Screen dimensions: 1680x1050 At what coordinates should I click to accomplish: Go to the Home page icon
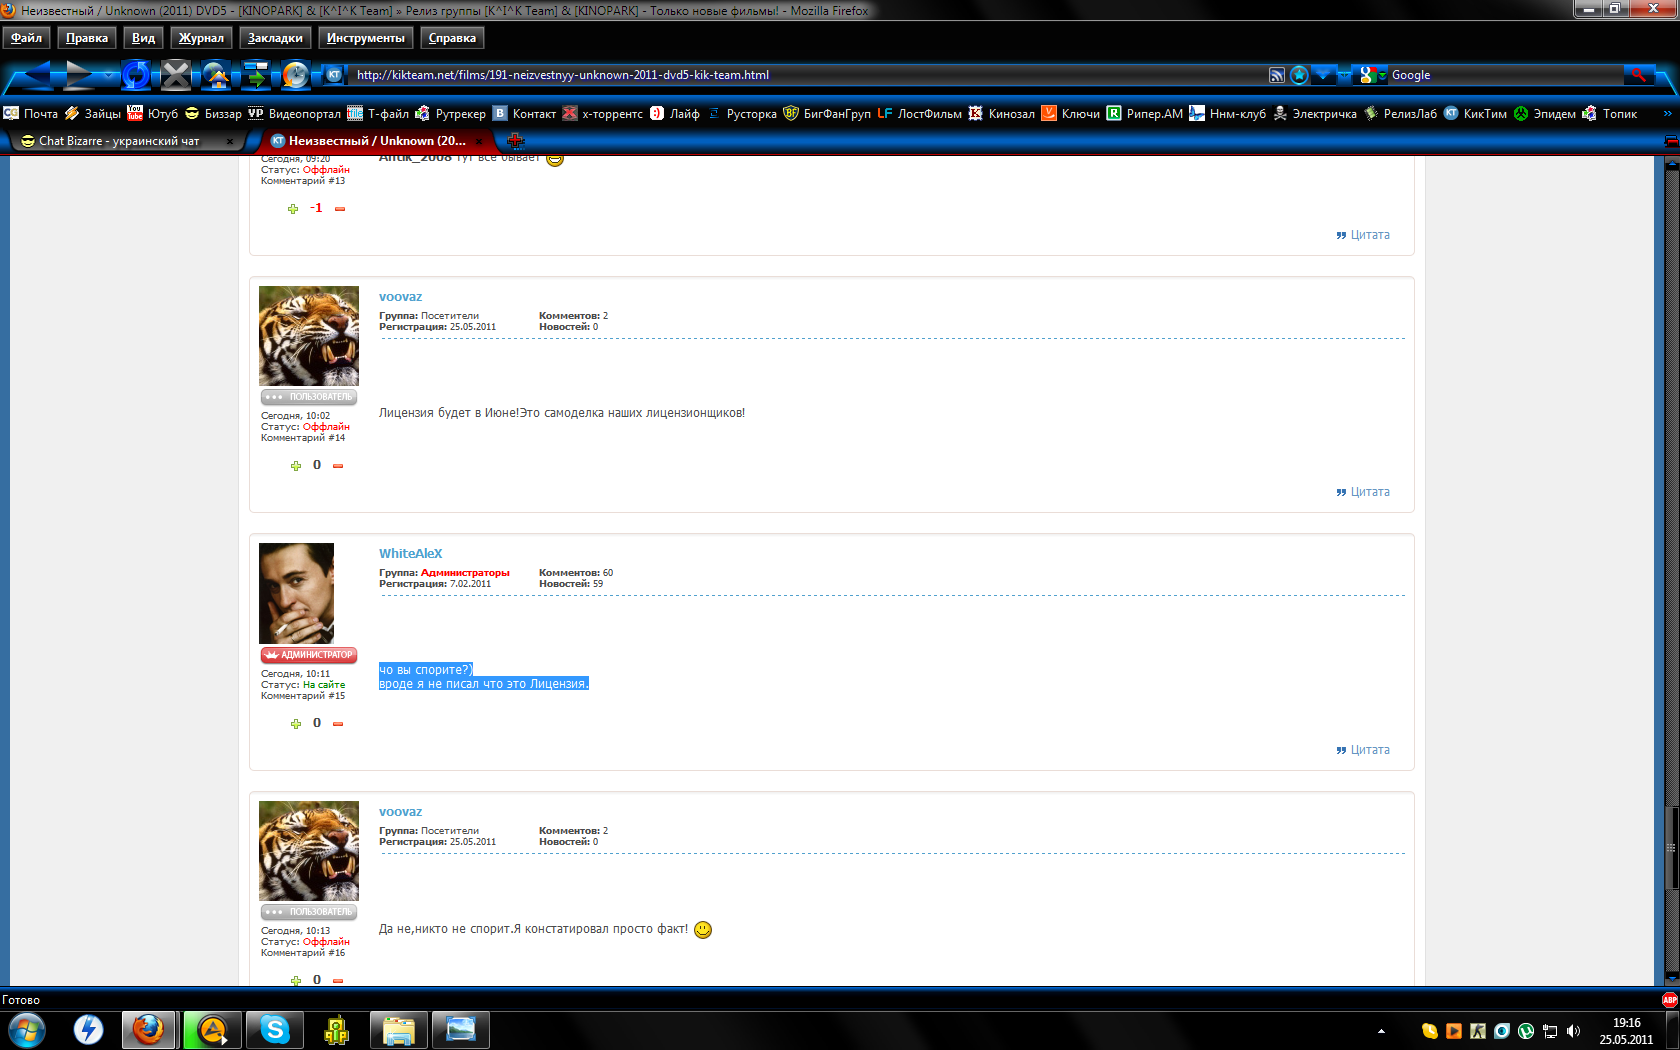point(216,74)
